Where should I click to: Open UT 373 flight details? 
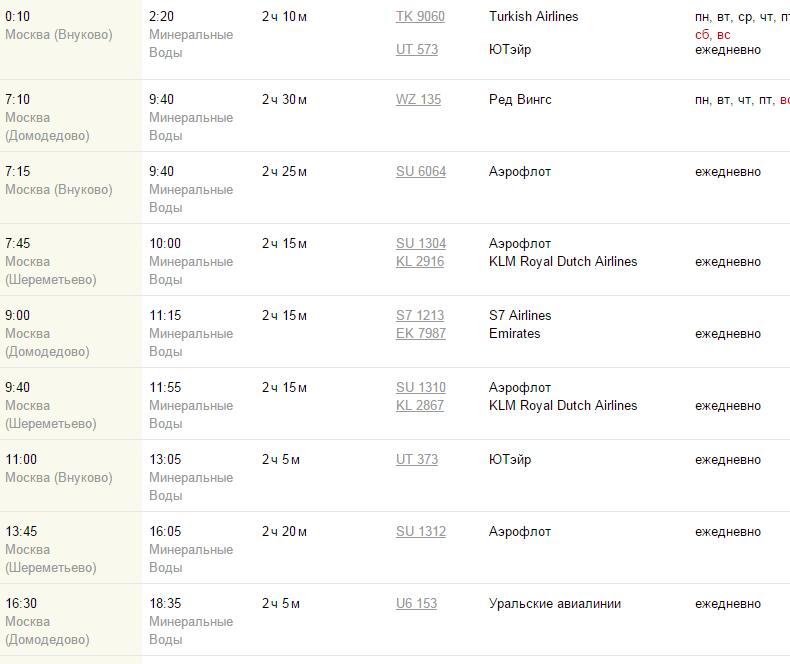417,459
